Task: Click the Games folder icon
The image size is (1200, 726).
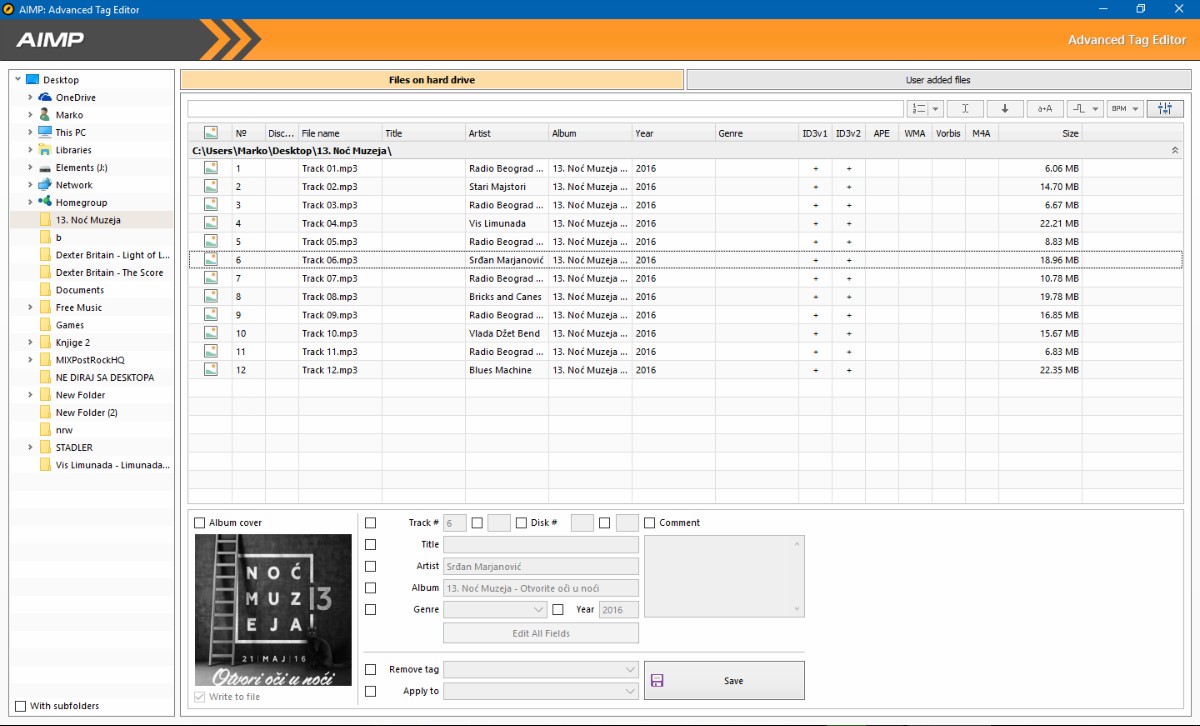Action: tap(45, 324)
